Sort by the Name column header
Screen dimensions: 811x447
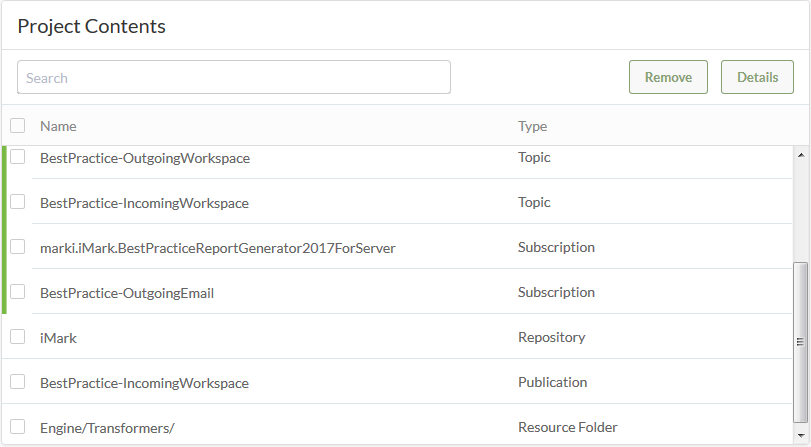tap(58, 126)
